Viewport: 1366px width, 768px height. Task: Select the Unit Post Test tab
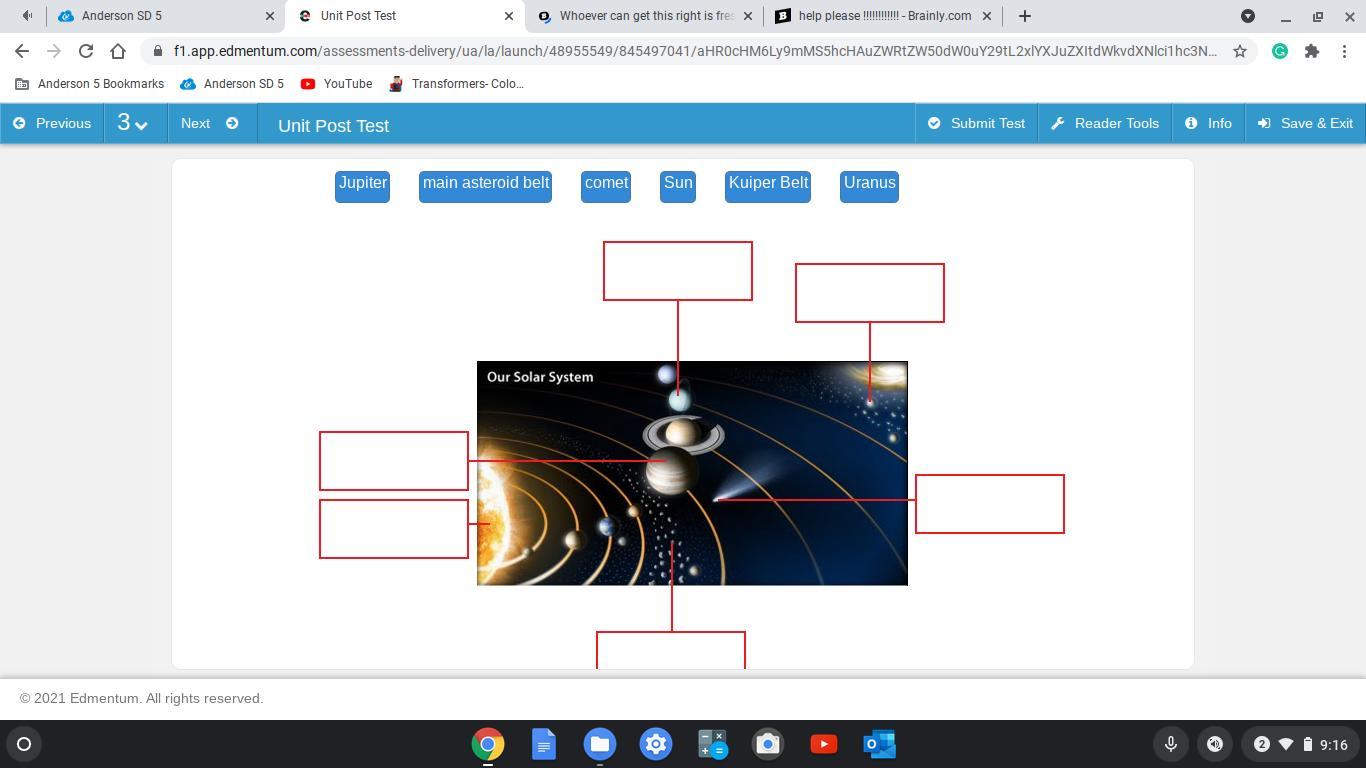click(x=404, y=16)
